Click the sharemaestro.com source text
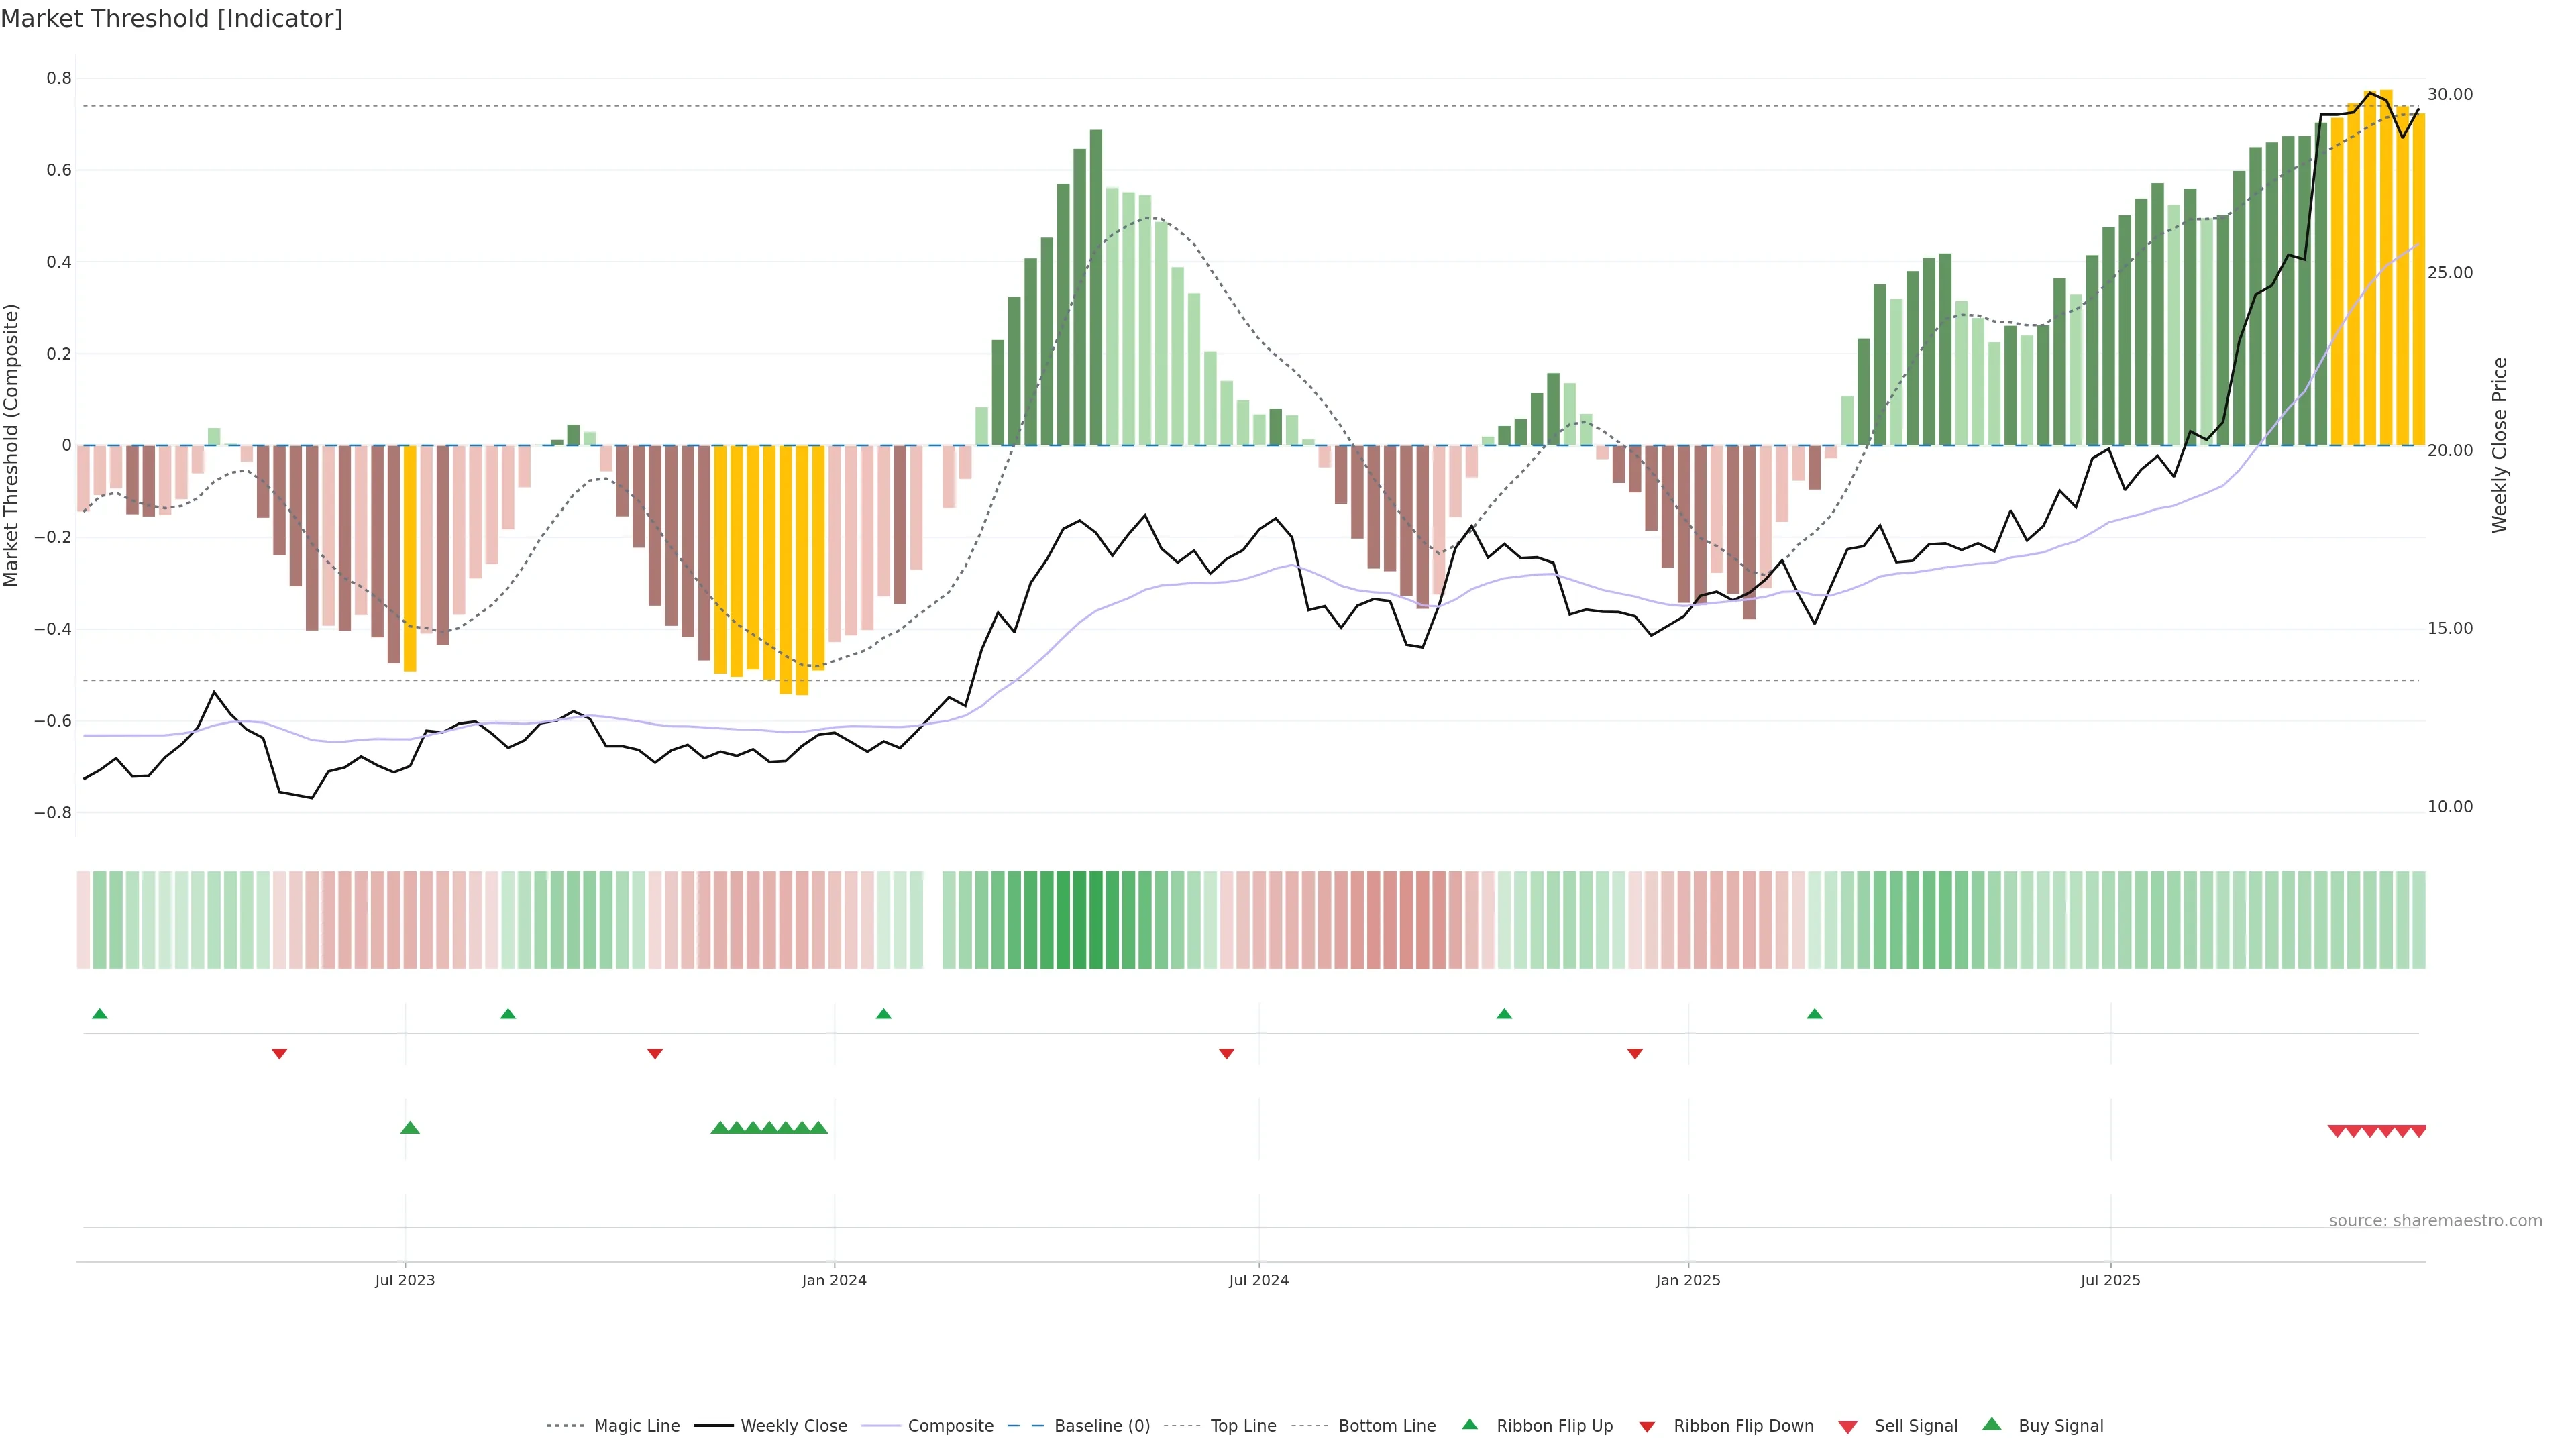The height and width of the screenshot is (1449, 2576). pos(2435,1220)
